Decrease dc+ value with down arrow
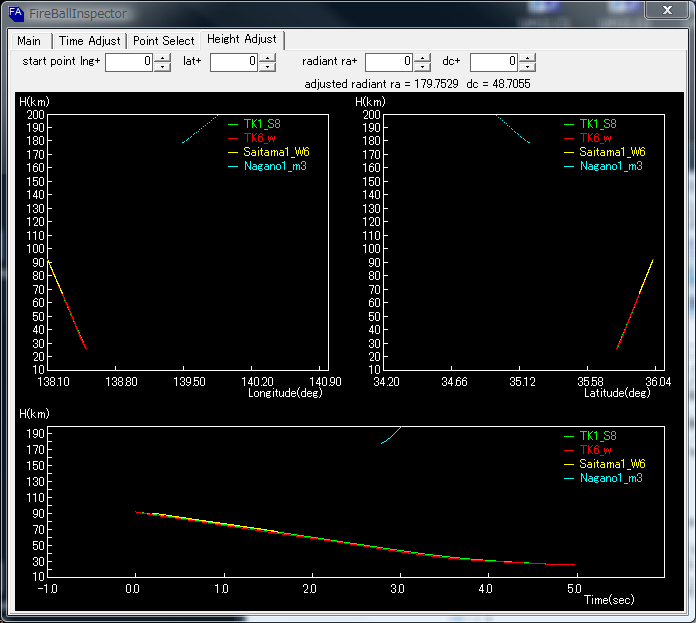Viewport: 696px width, 623px height. point(527,67)
